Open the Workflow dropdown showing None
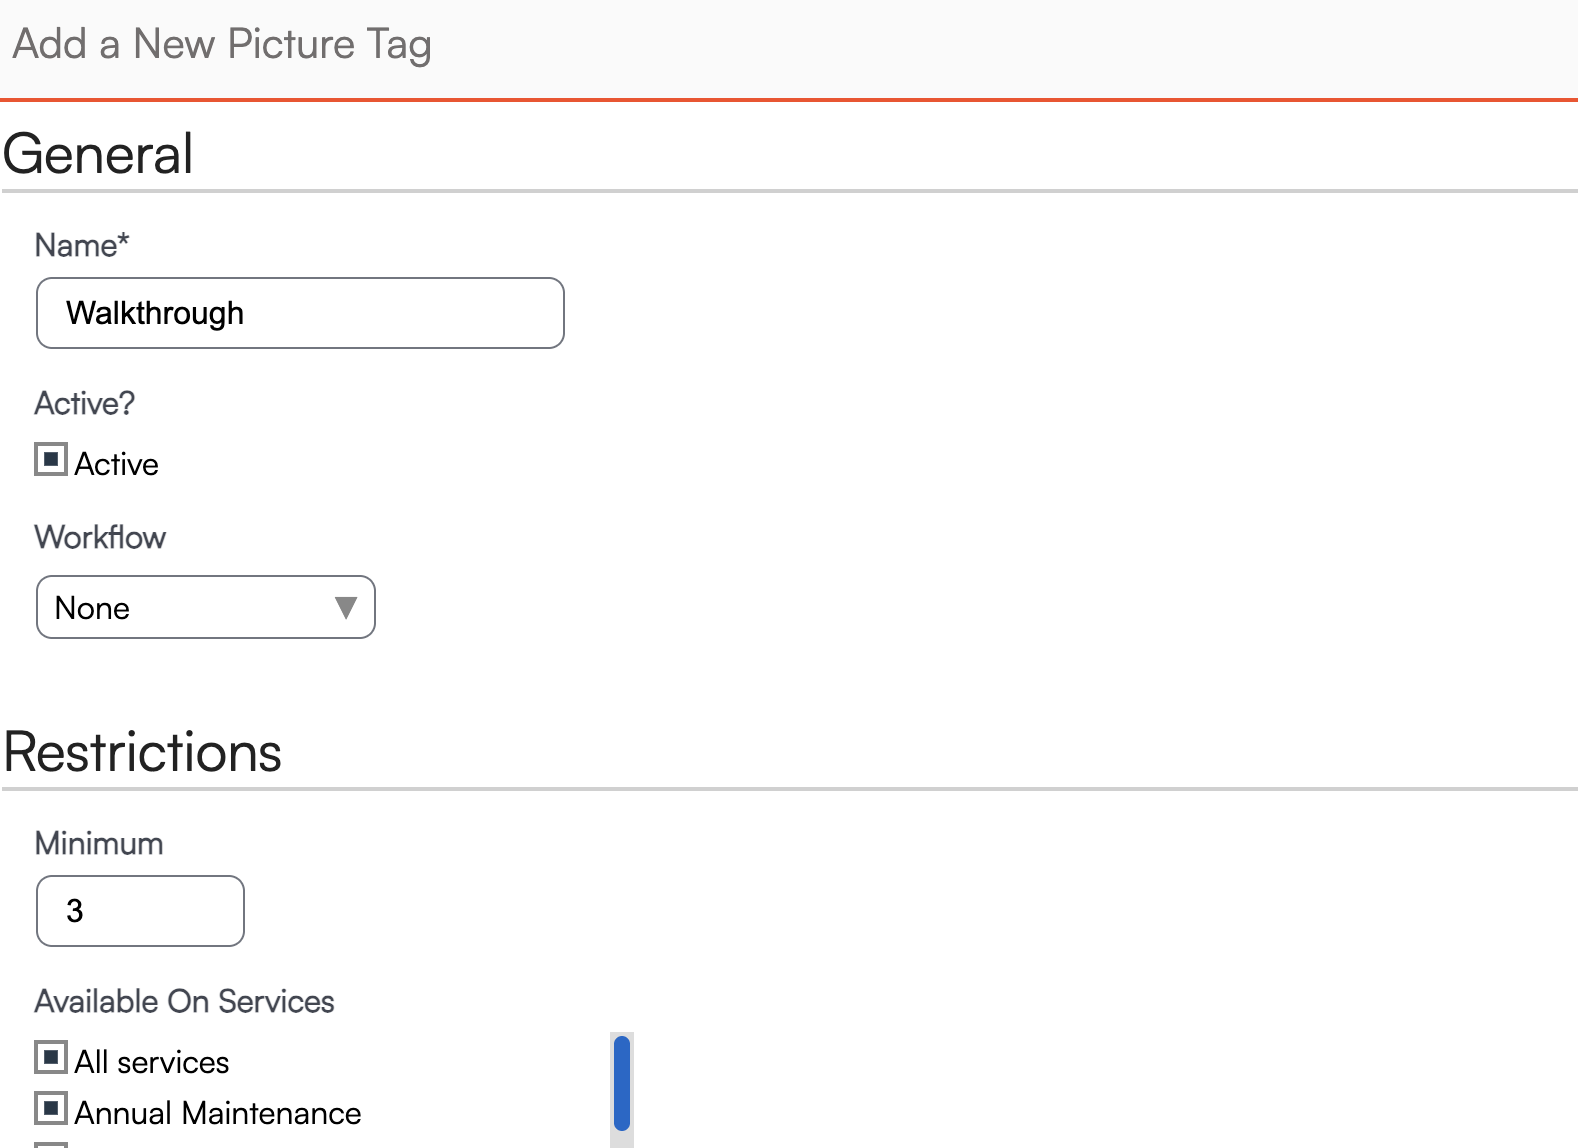This screenshot has width=1578, height=1148. coord(190,607)
